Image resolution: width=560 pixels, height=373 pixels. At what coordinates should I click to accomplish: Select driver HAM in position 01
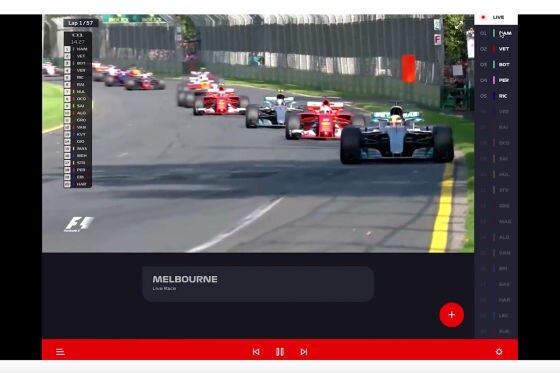496,33
